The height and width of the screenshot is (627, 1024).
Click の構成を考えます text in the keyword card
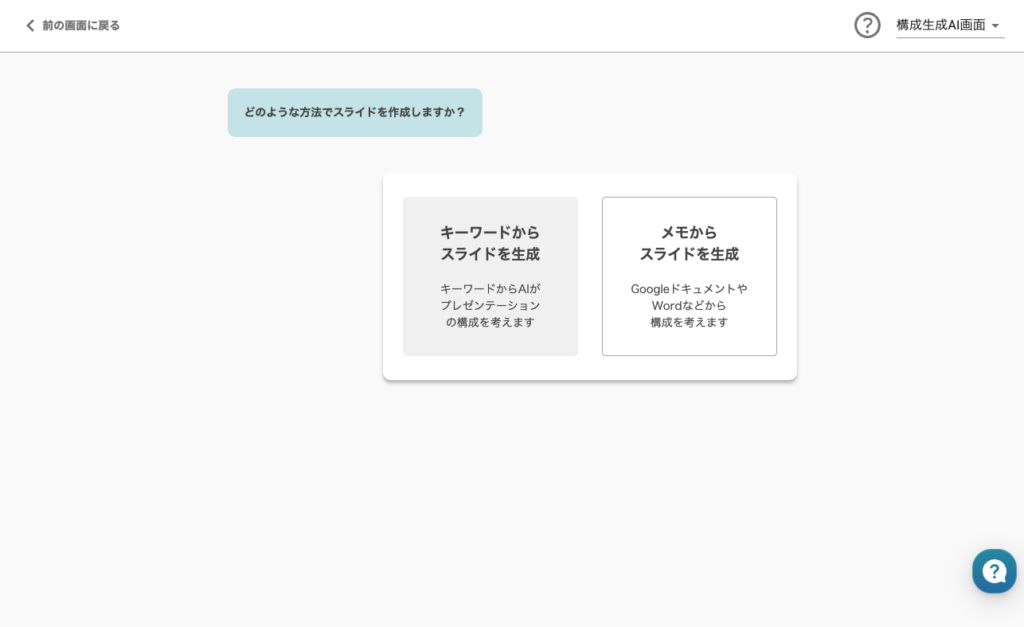[x=490, y=322]
